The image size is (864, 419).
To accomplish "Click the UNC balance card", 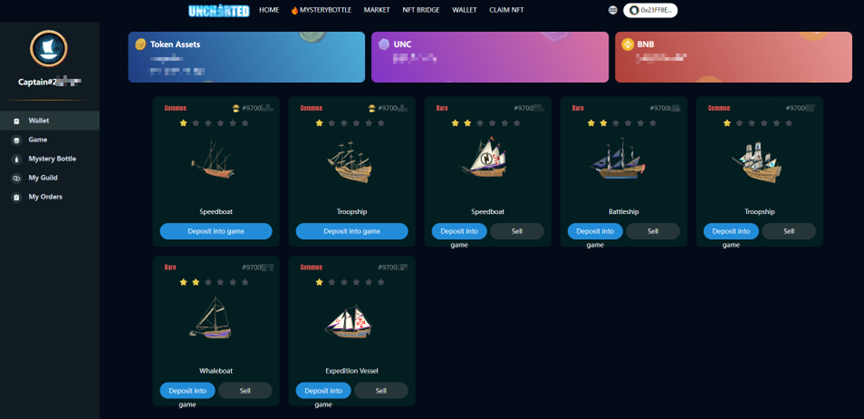I will pyautogui.click(x=490, y=57).
